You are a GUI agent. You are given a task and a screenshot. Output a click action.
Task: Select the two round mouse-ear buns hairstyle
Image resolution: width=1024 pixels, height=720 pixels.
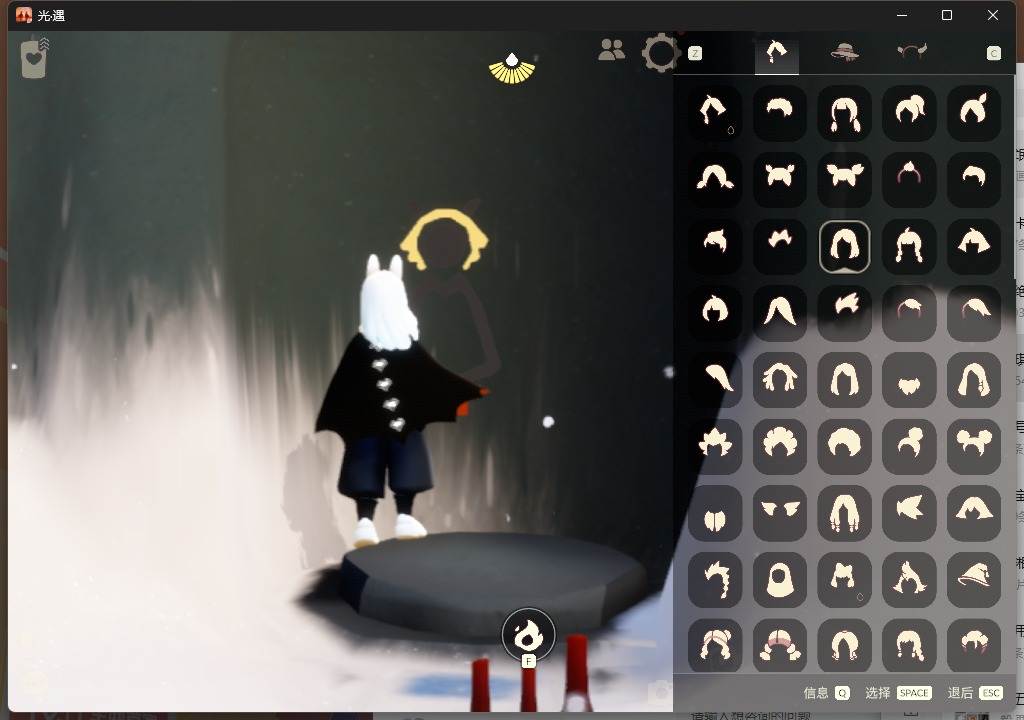pyautogui.click(x=974, y=446)
